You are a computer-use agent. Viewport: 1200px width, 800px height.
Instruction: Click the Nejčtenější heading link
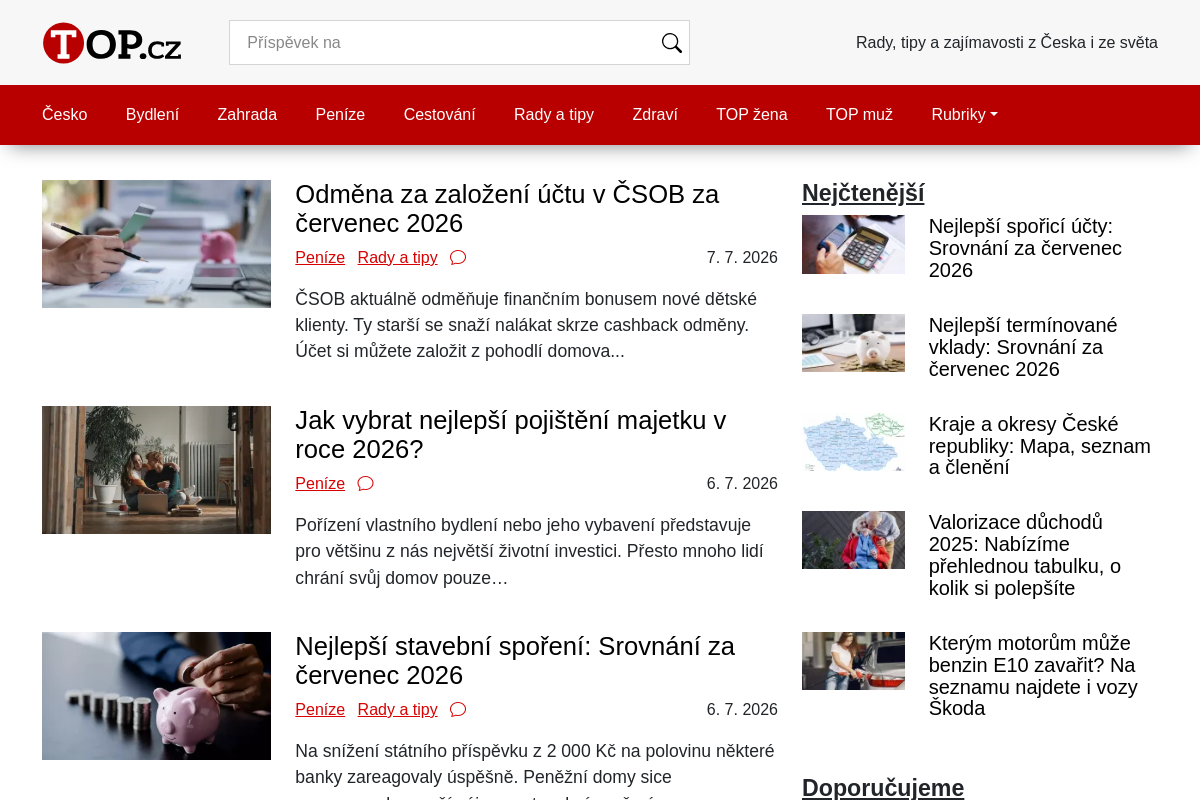pos(863,193)
